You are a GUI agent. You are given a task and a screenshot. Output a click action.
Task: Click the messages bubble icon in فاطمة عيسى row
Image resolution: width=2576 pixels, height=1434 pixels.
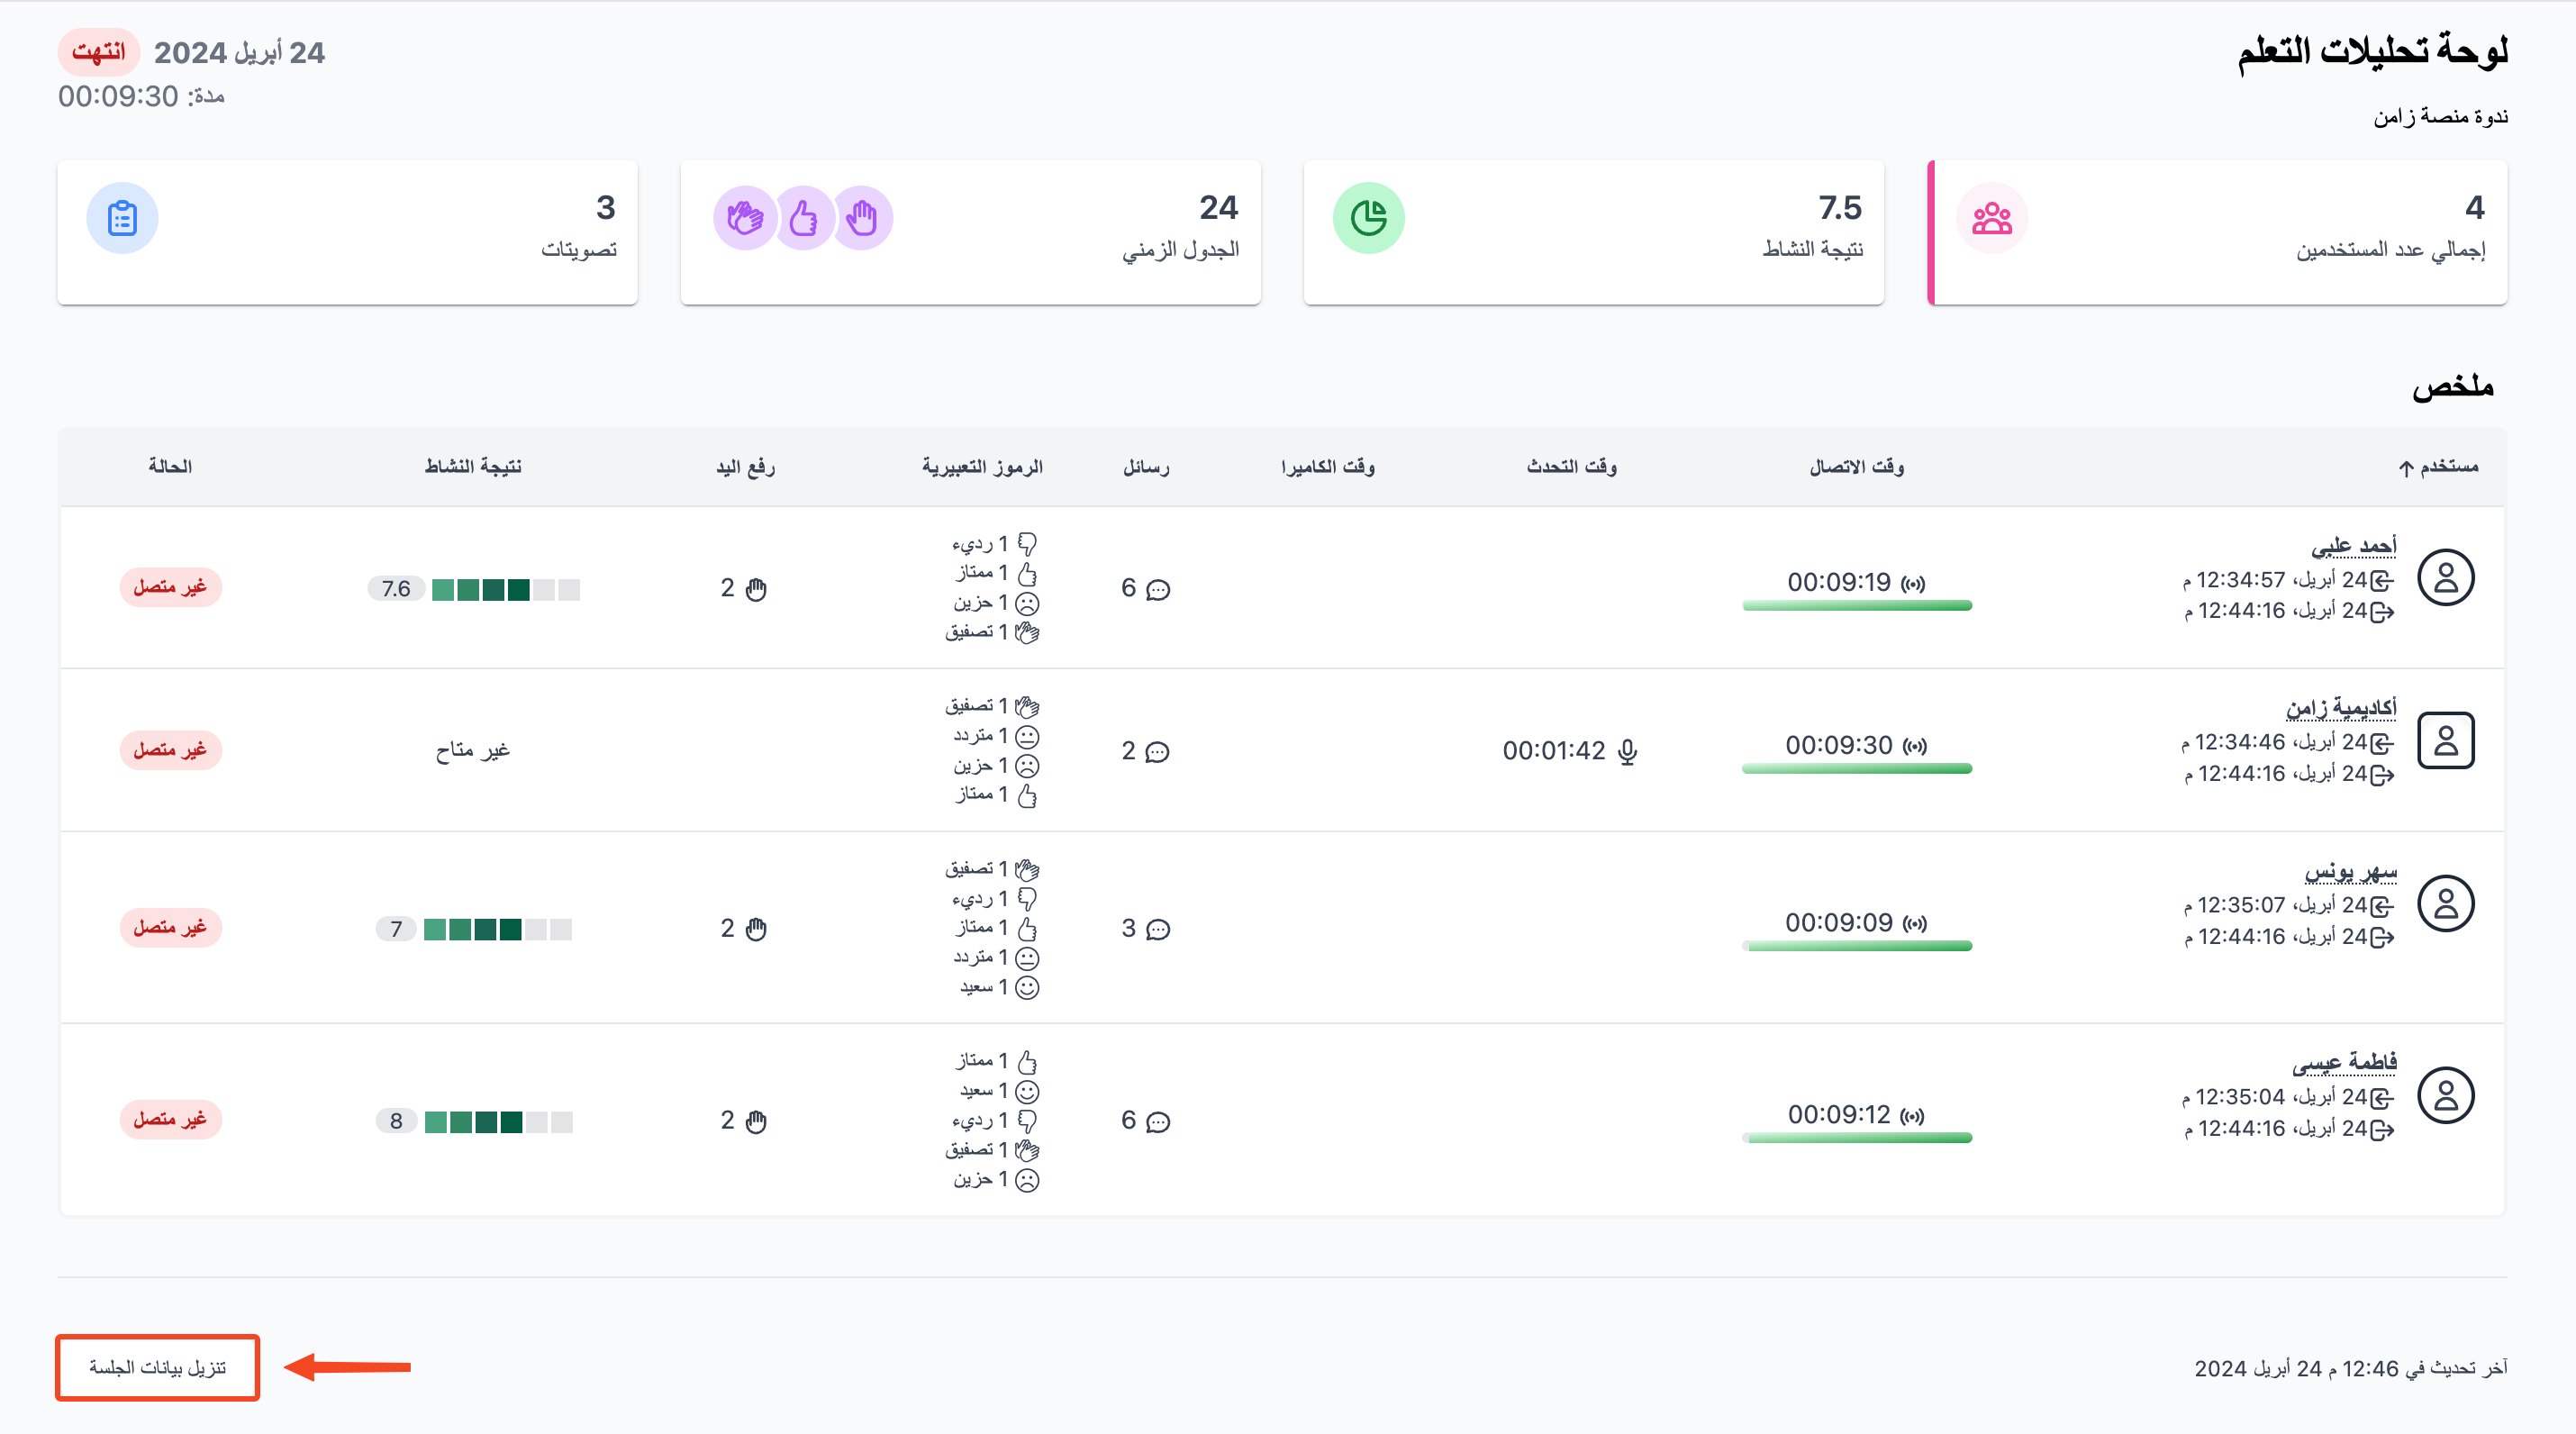(x=1158, y=1121)
